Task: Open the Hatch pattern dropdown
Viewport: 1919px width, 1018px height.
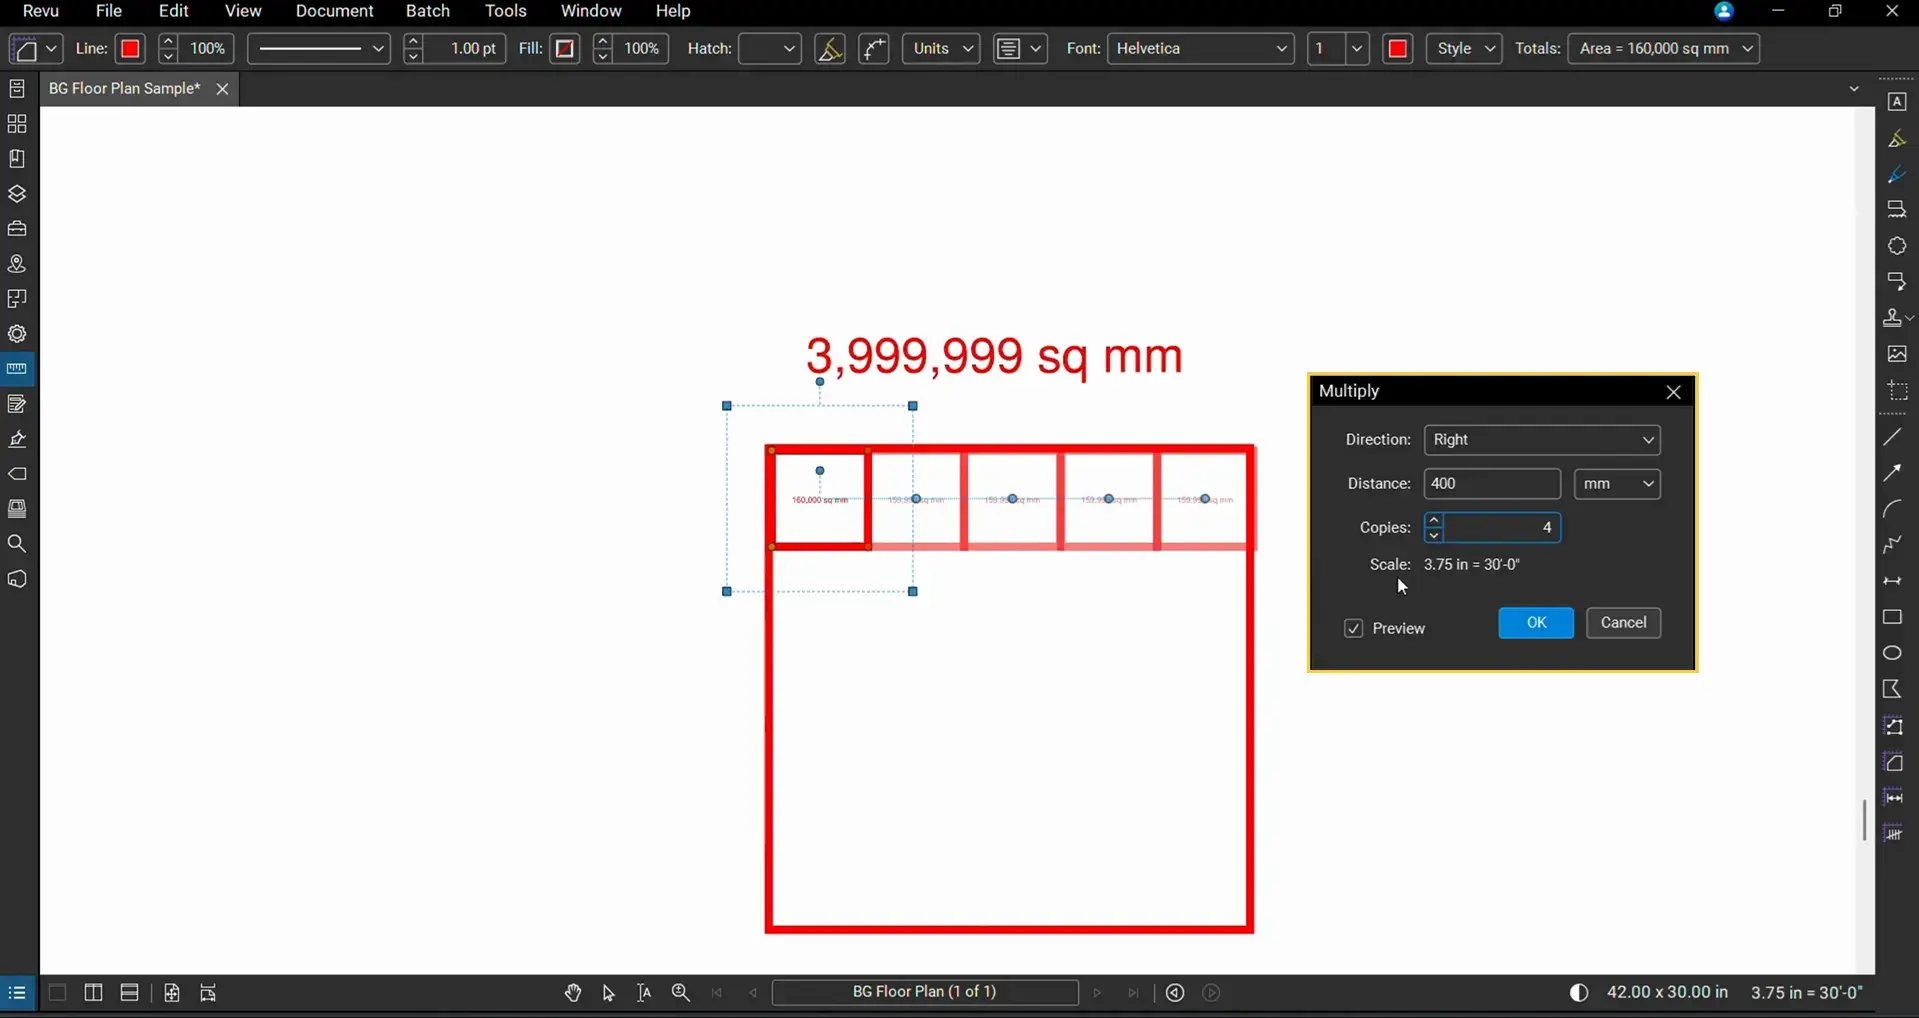Action: point(770,48)
